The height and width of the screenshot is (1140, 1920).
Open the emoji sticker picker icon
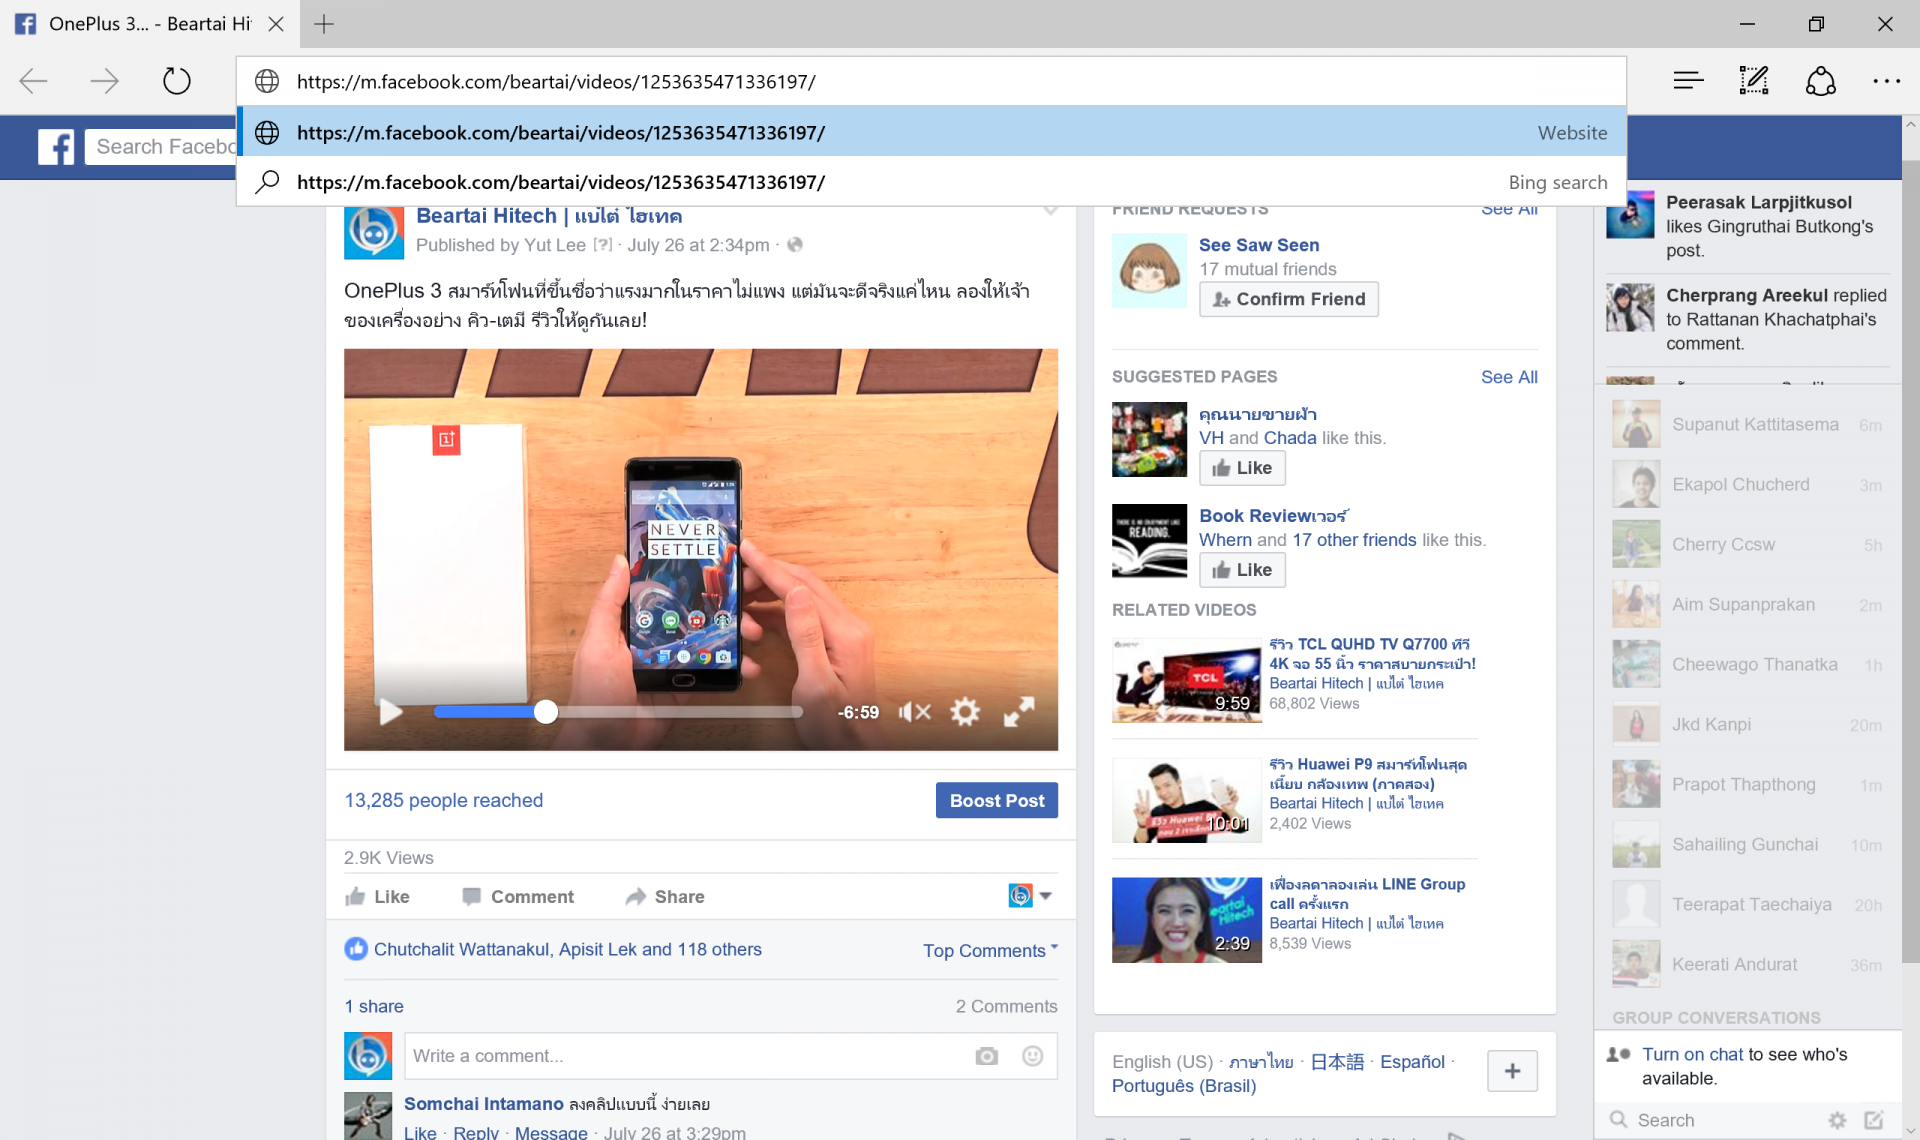point(1033,1056)
